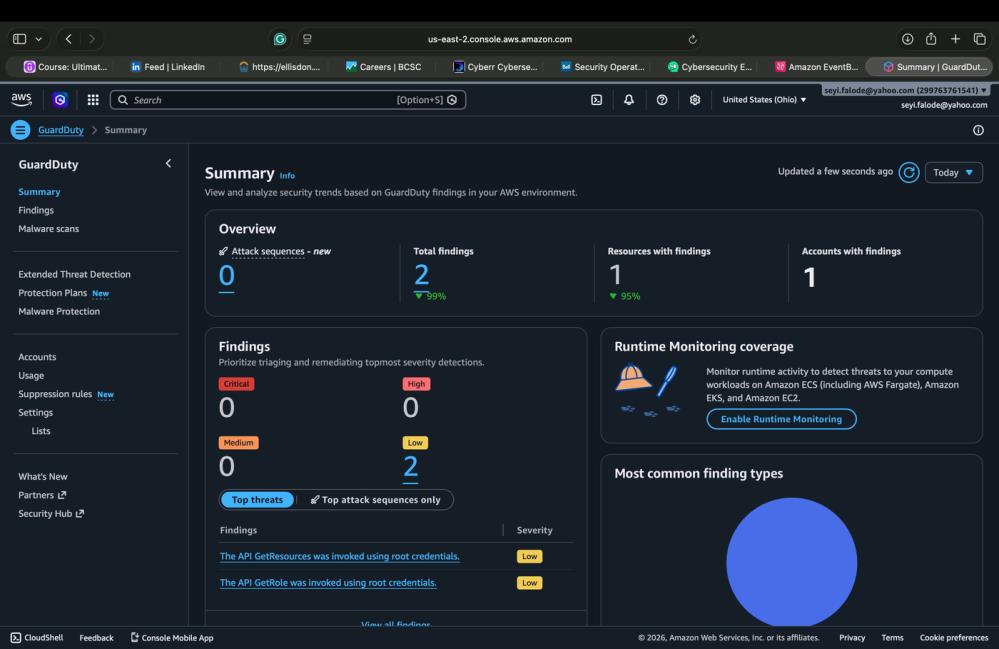Open the AWS services grid menu
The width and height of the screenshot is (999, 649).
click(93, 99)
